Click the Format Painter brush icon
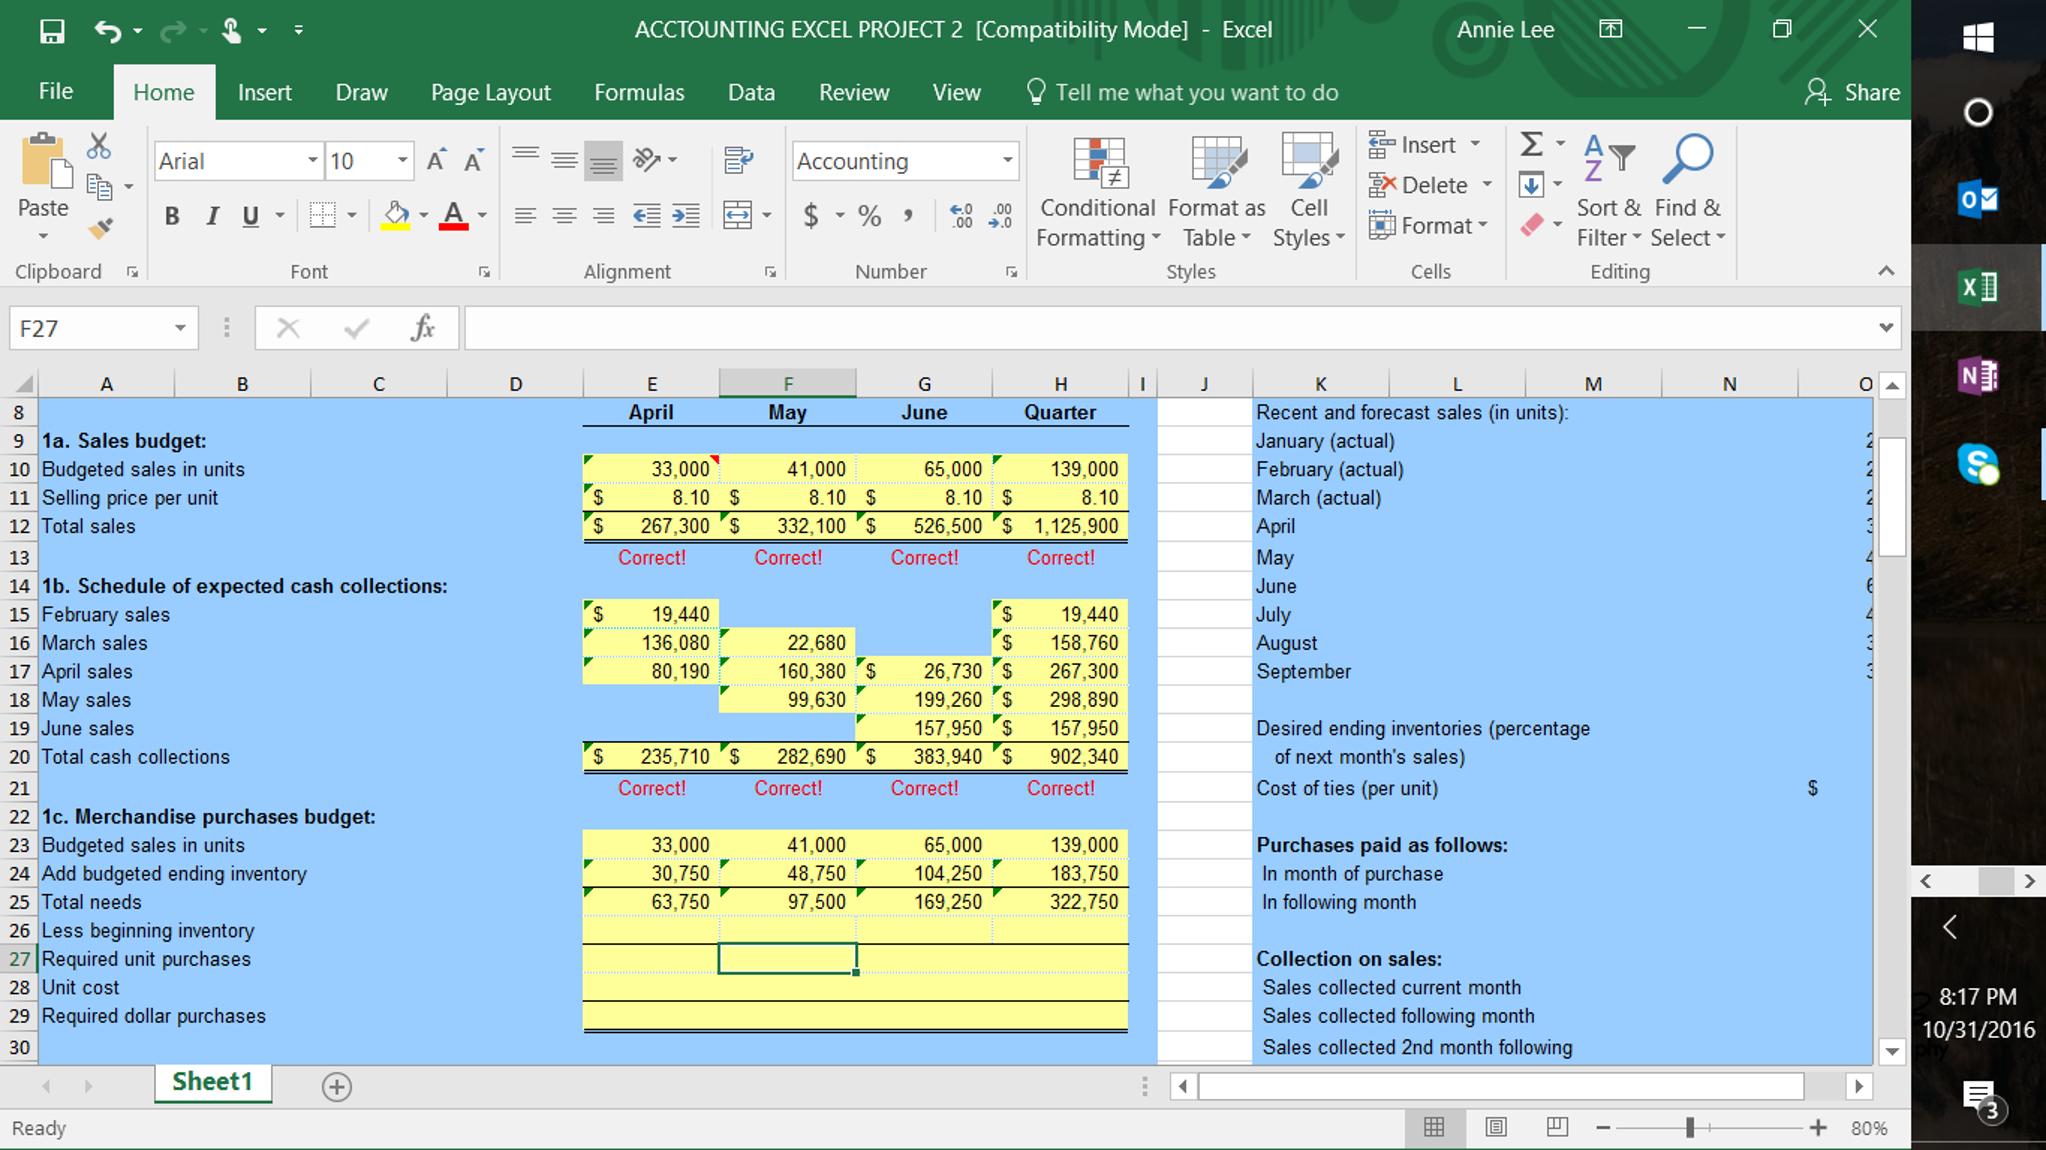The height and width of the screenshot is (1150, 2046). (x=100, y=229)
